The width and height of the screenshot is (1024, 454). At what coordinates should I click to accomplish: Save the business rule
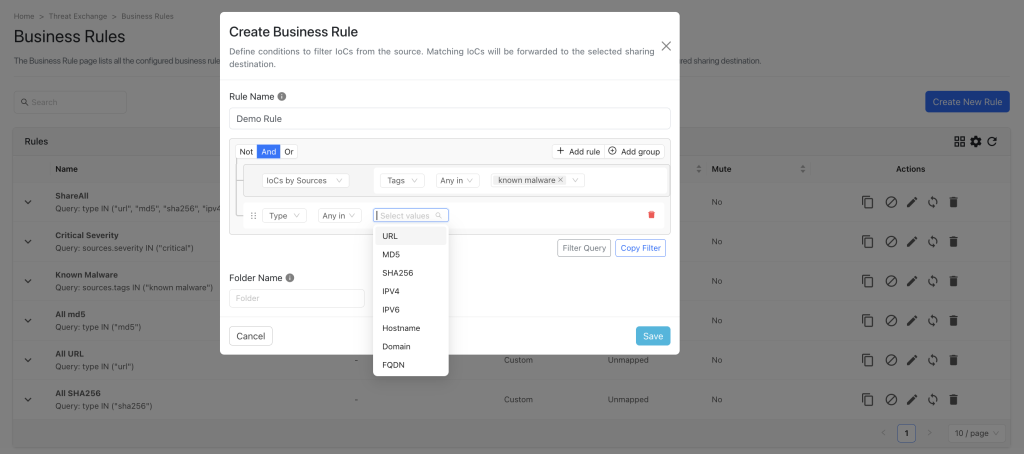click(x=653, y=336)
